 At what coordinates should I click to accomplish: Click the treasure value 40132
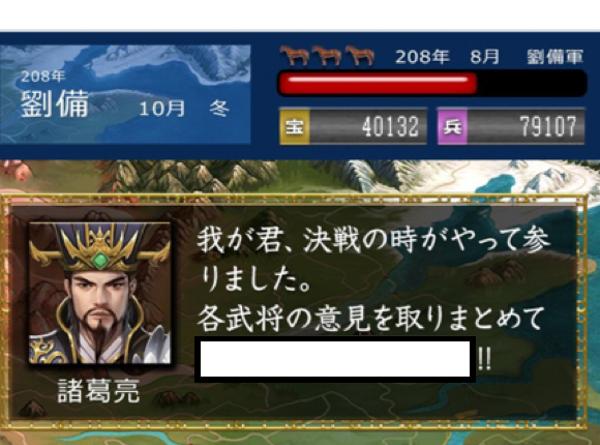click(390, 127)
